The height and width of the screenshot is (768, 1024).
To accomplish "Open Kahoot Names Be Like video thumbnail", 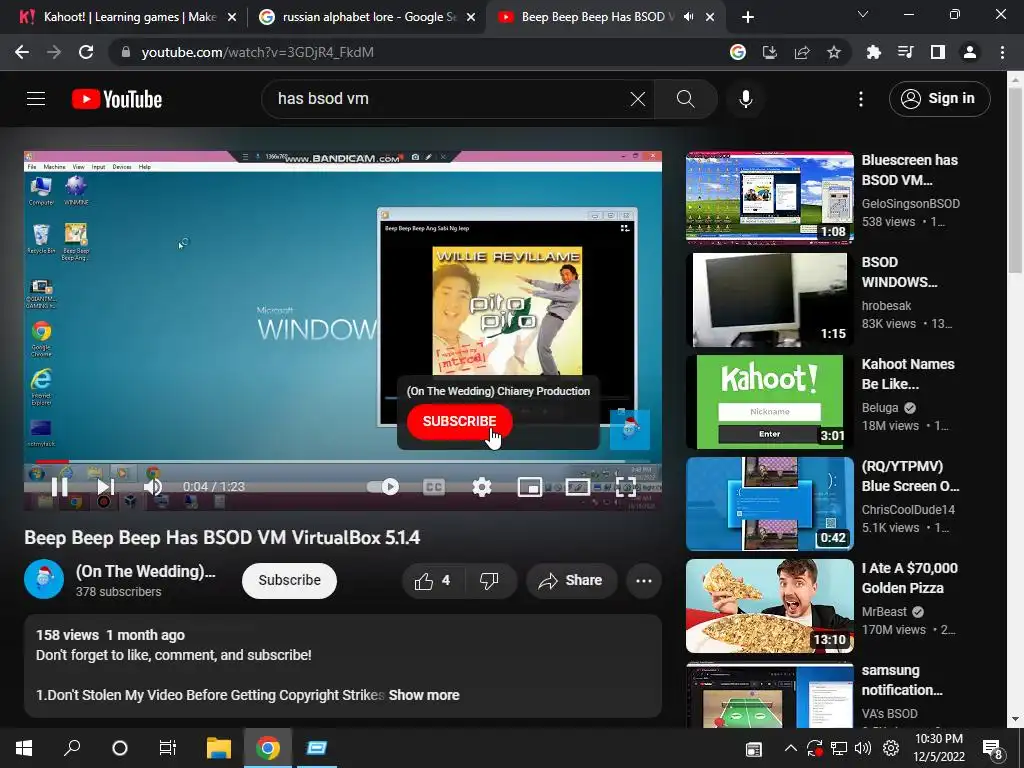I will click(769, 402).
